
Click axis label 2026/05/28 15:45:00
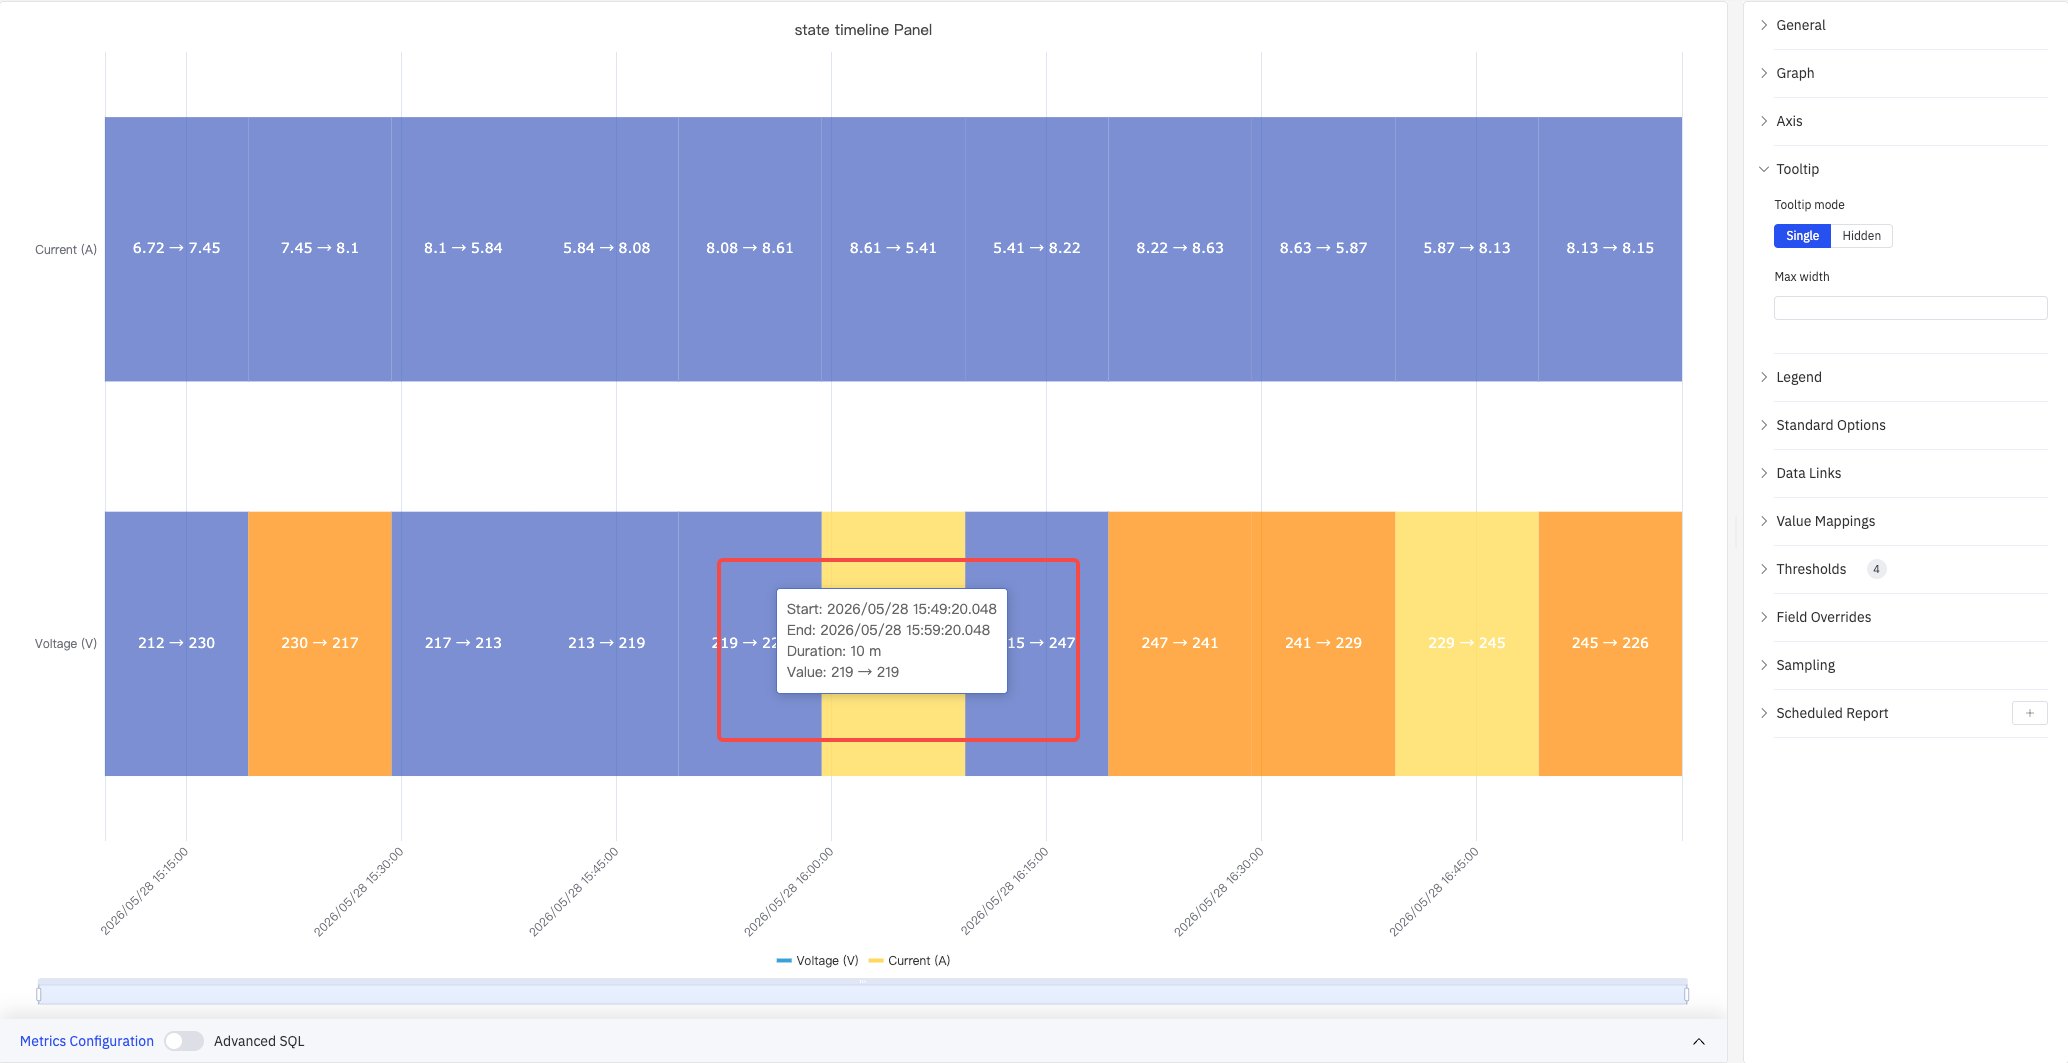click(x=573, y=891)
